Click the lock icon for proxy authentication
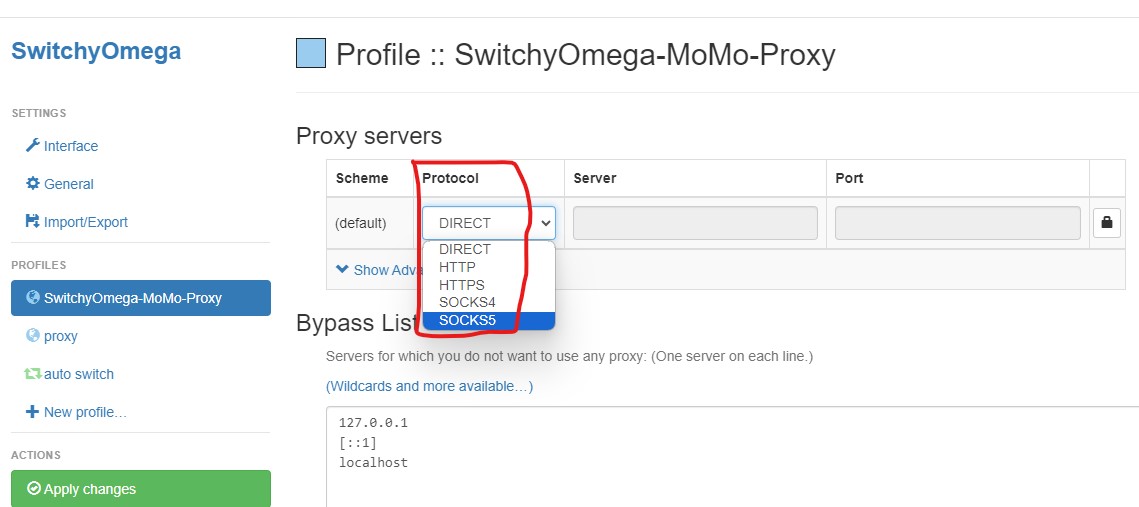This screenshot has width=1139, height=507. coord(1106,223)
